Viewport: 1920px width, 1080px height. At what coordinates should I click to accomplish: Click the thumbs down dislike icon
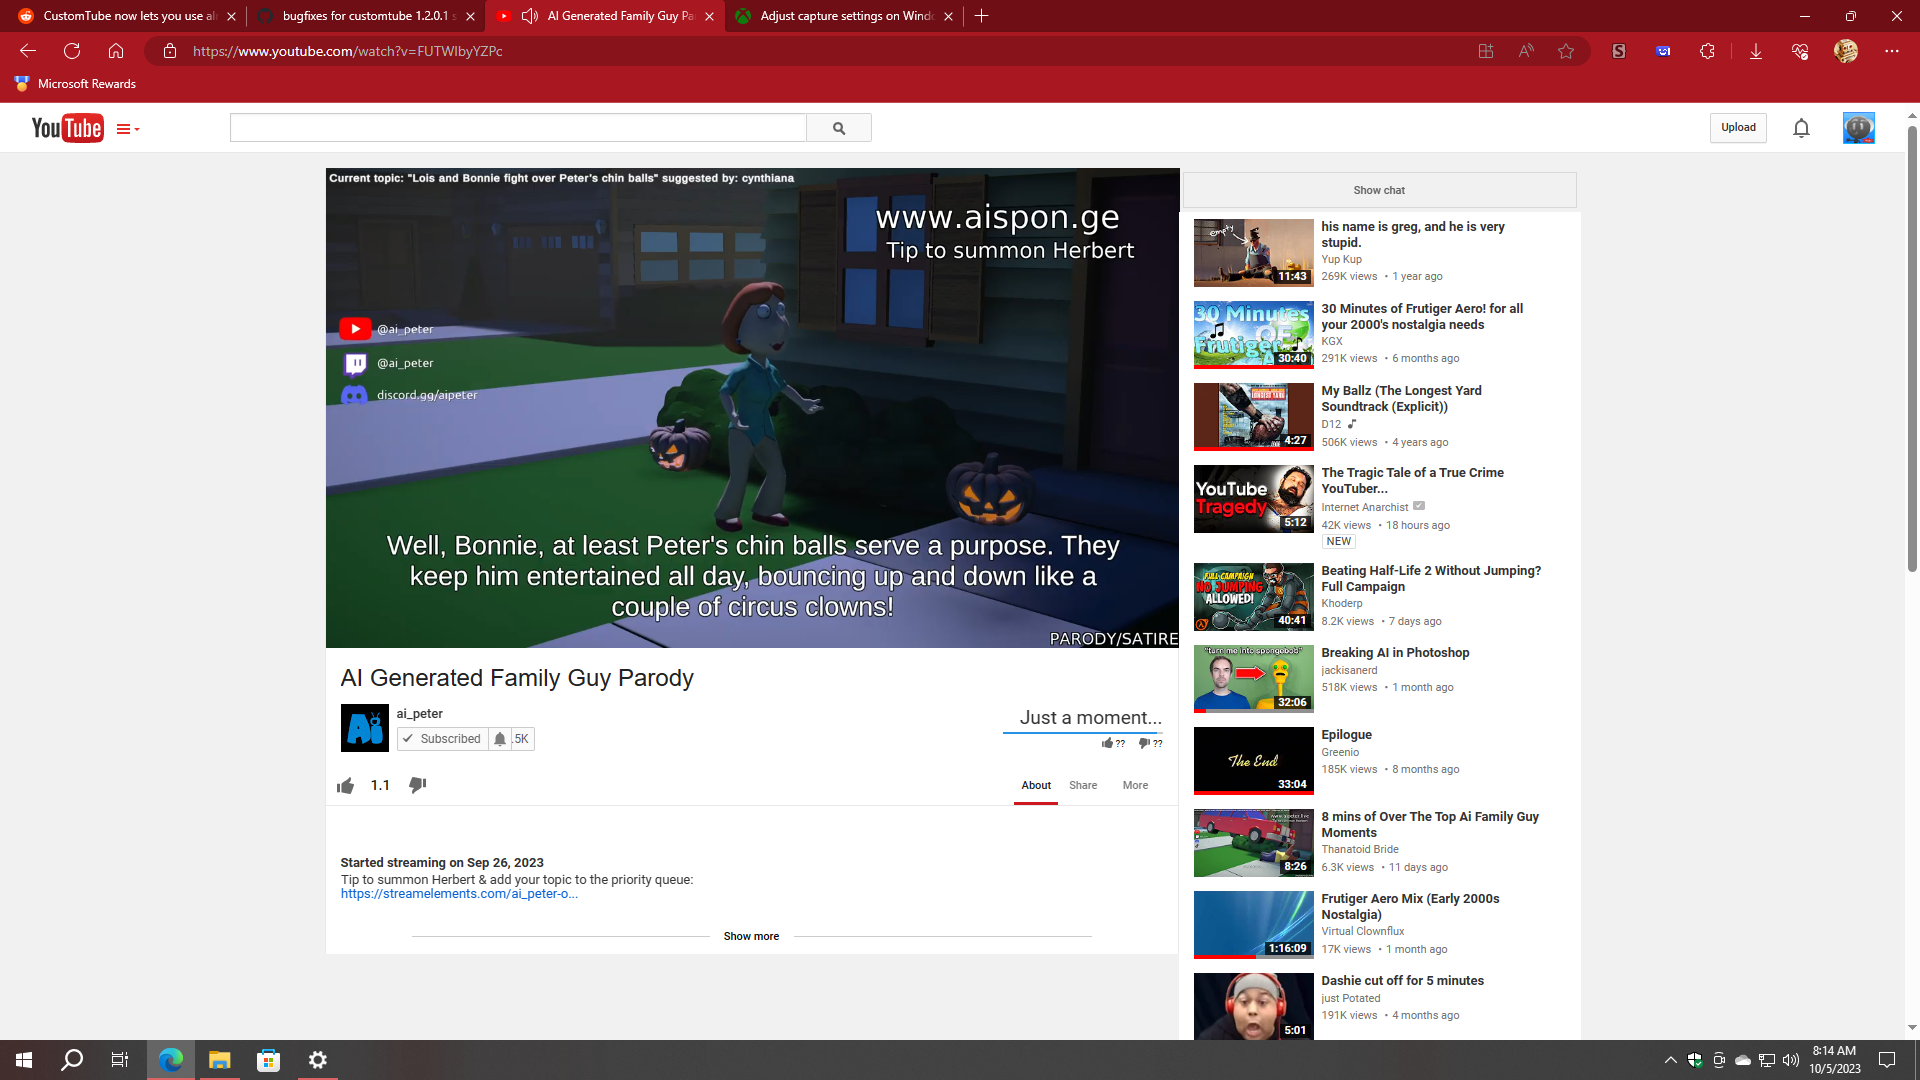[x=418, y=785]
